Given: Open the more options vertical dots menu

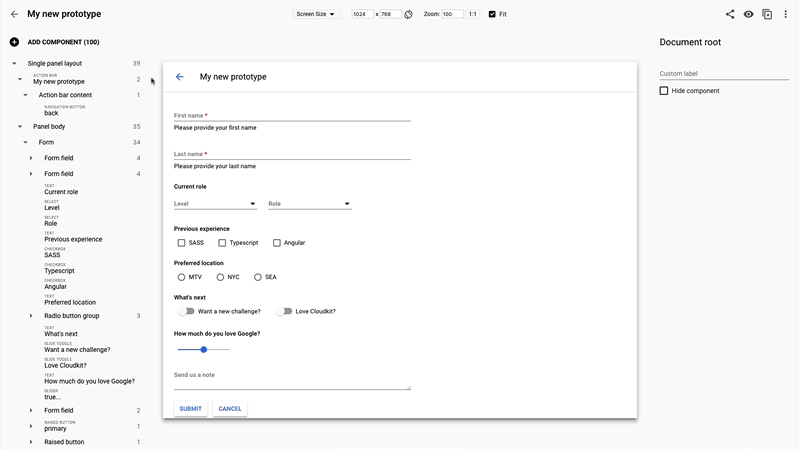Looking at the screenshot, I should [786, 14].
